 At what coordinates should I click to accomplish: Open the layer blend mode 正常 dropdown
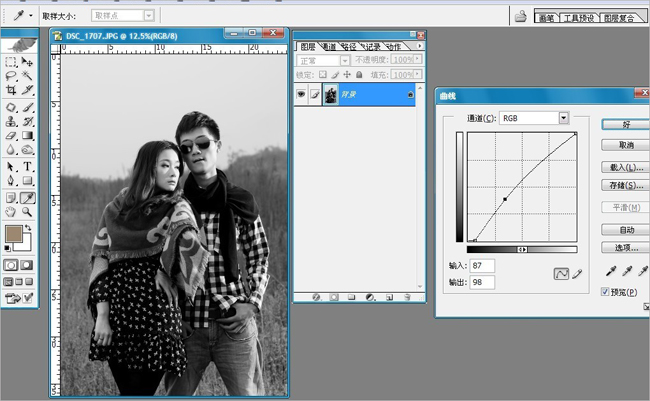click(x=344, y=61)
